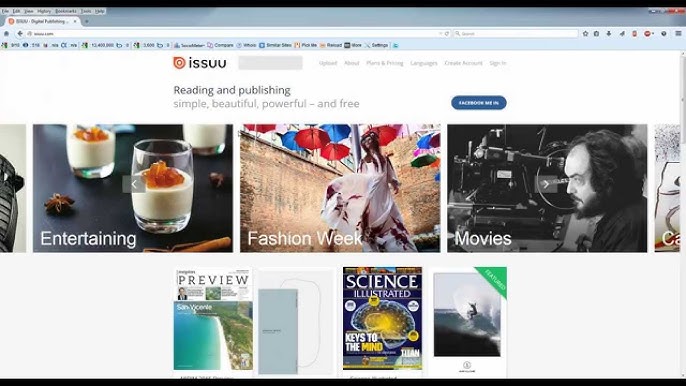Click the More toolbar button
The image size is (686, 386).
point(353,45)
